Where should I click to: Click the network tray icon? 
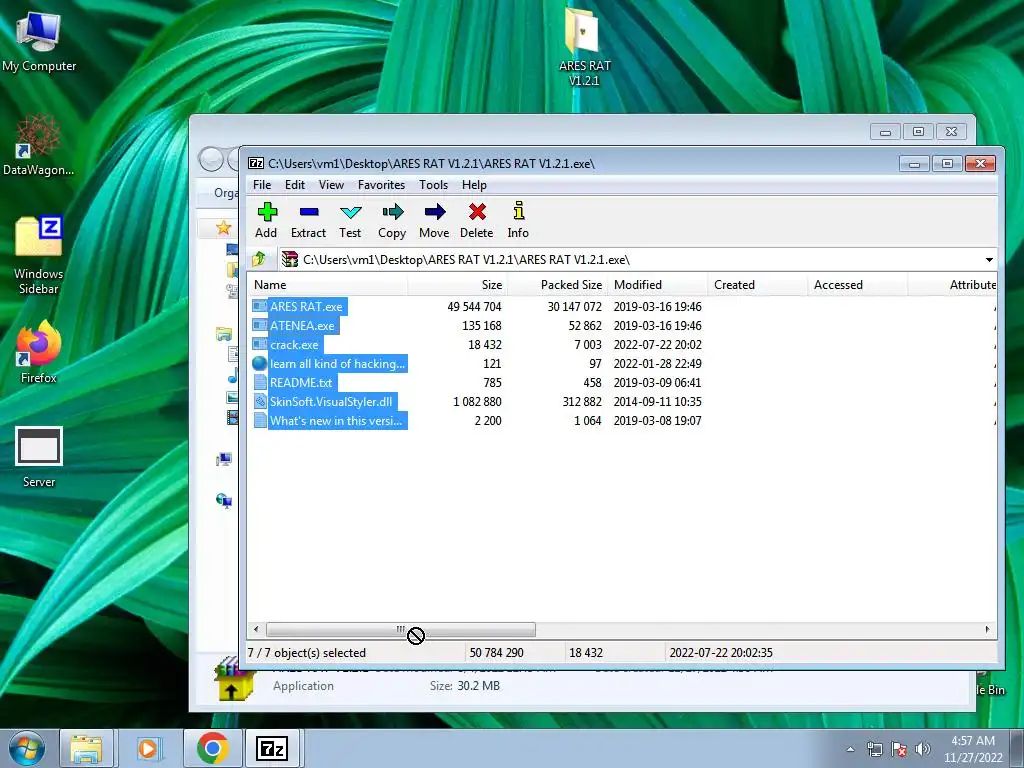tap(874, 749)
